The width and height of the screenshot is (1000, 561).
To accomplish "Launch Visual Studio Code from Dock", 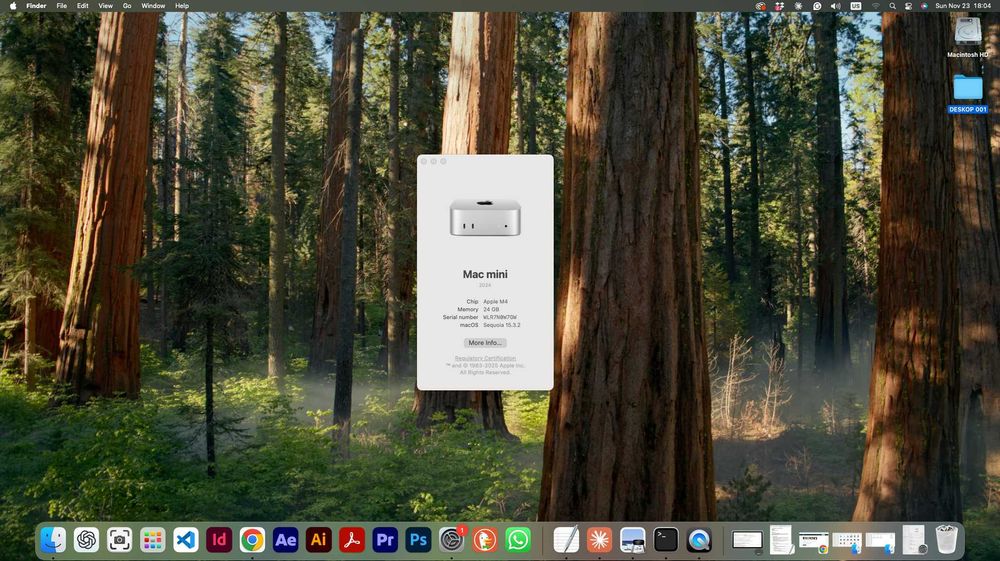I will click(186, 540).
